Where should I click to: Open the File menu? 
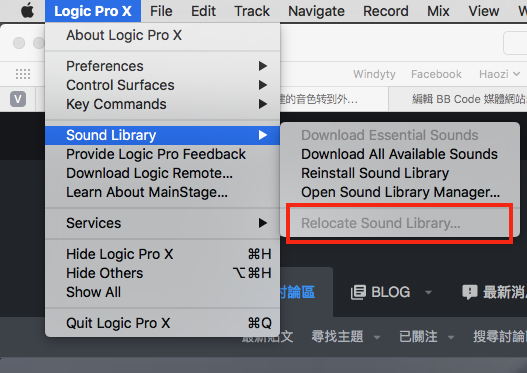click(x=161, y=11)
